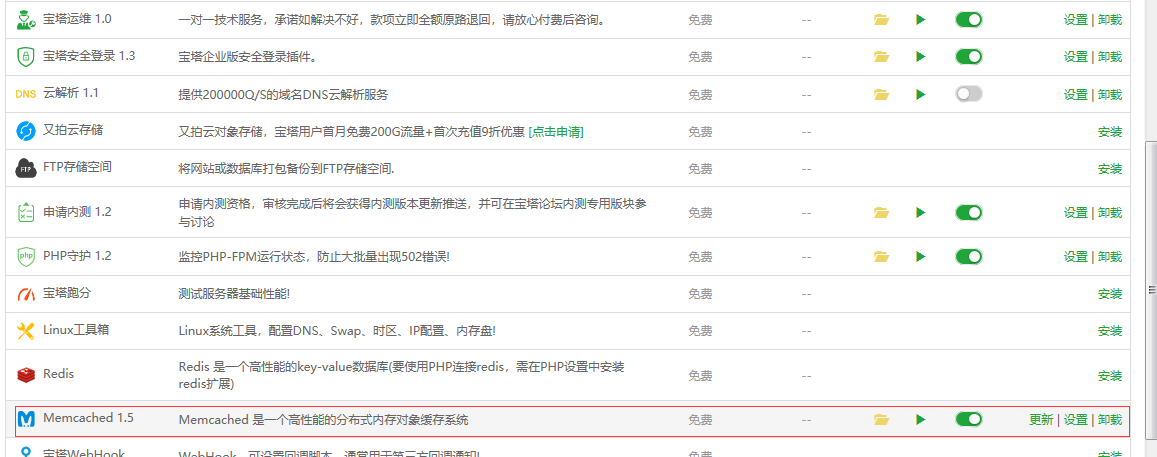
Task: Click play arrow for 宝塔安全登录
Action: 920,56
